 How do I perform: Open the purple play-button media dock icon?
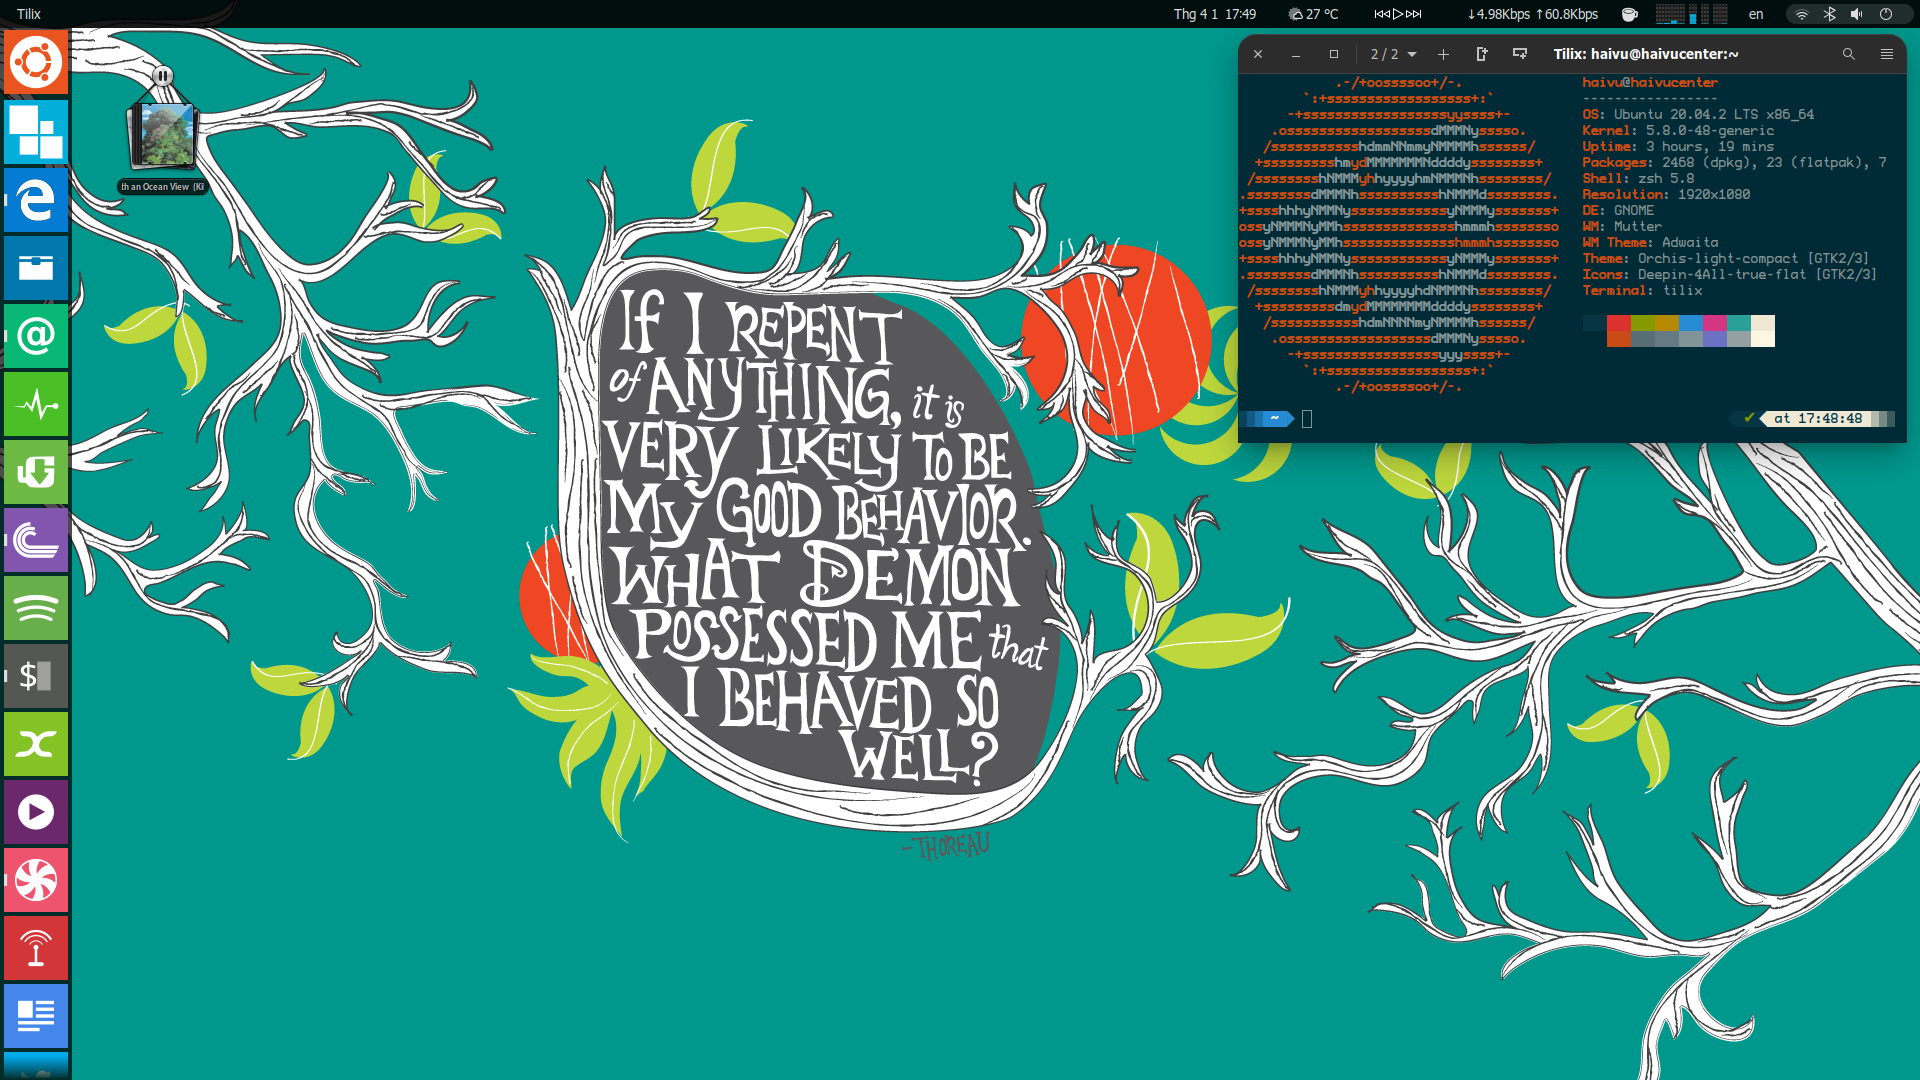[x=36, y=811]
